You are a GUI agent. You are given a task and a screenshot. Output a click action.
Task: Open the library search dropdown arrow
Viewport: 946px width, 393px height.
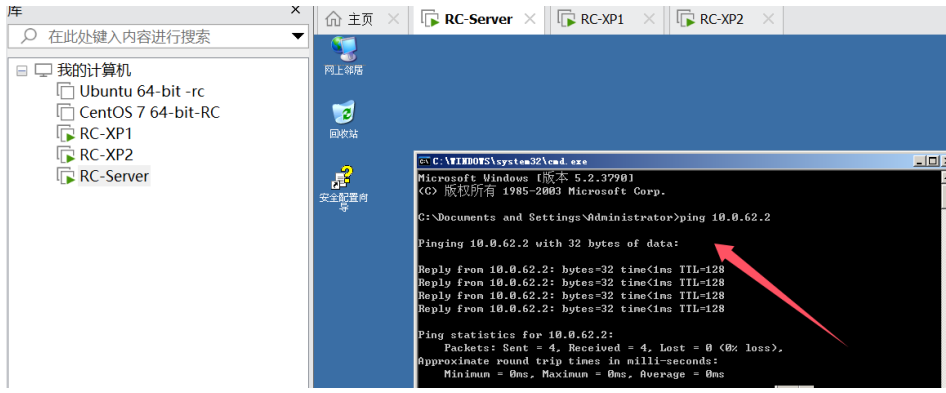(x=298, y=36)
